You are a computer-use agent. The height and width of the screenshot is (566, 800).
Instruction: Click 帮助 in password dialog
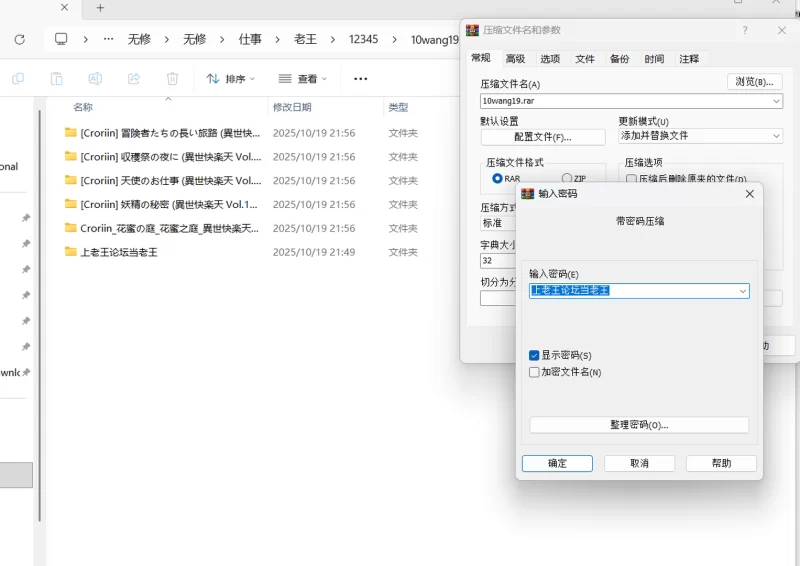tap(721, 463)
